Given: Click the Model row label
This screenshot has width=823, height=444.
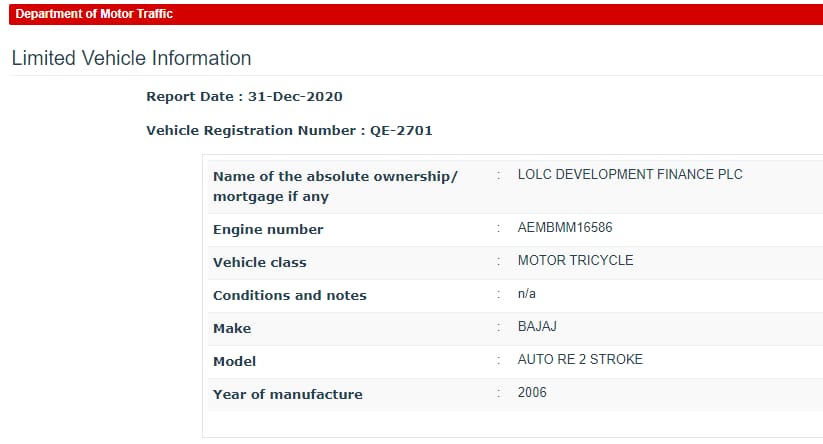Looking at the screenshot, I should [235, 362].
